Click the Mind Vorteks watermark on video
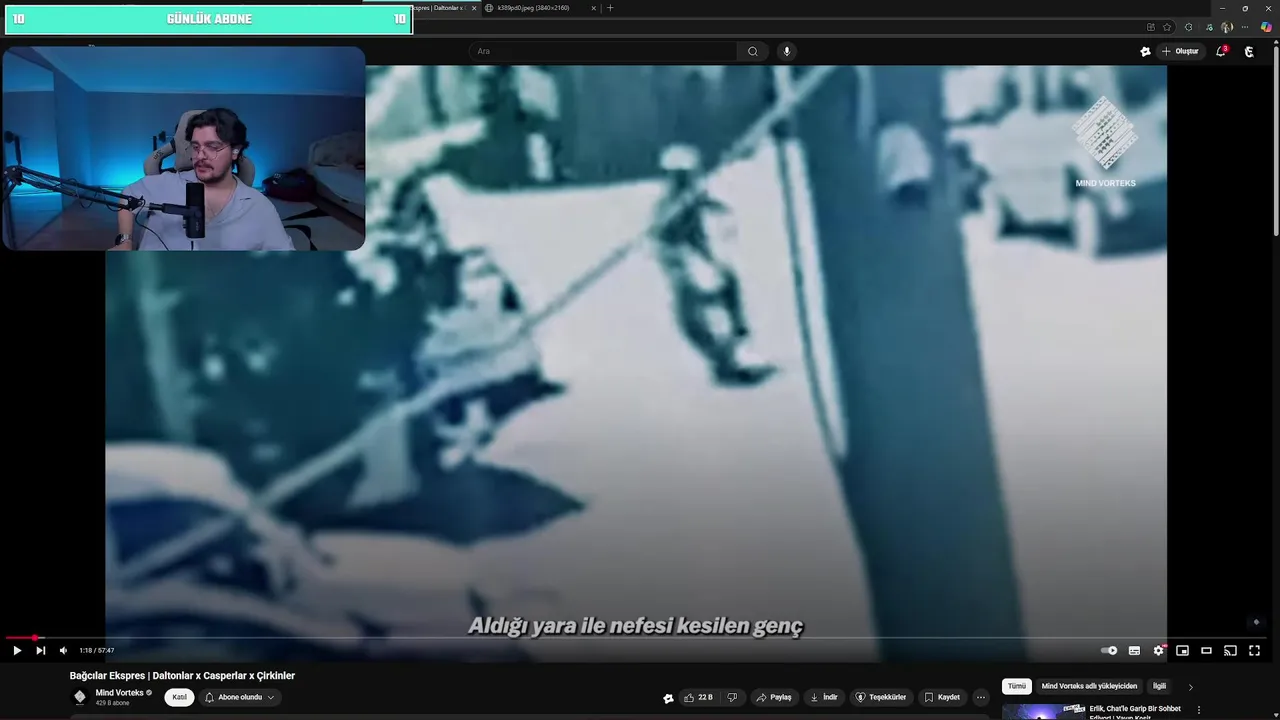1280x720 pixels. click(x=1105, y=143)
